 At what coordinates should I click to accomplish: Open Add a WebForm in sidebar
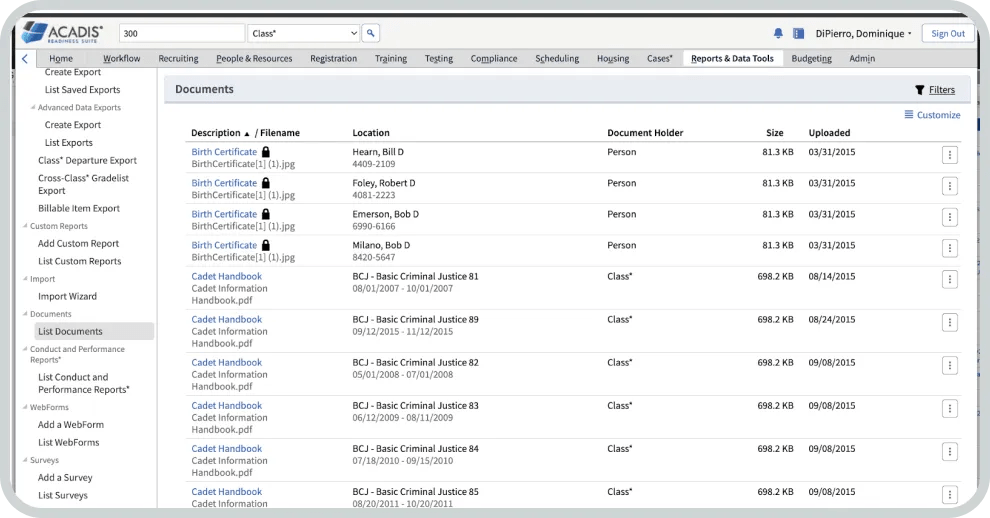(71, 425)
